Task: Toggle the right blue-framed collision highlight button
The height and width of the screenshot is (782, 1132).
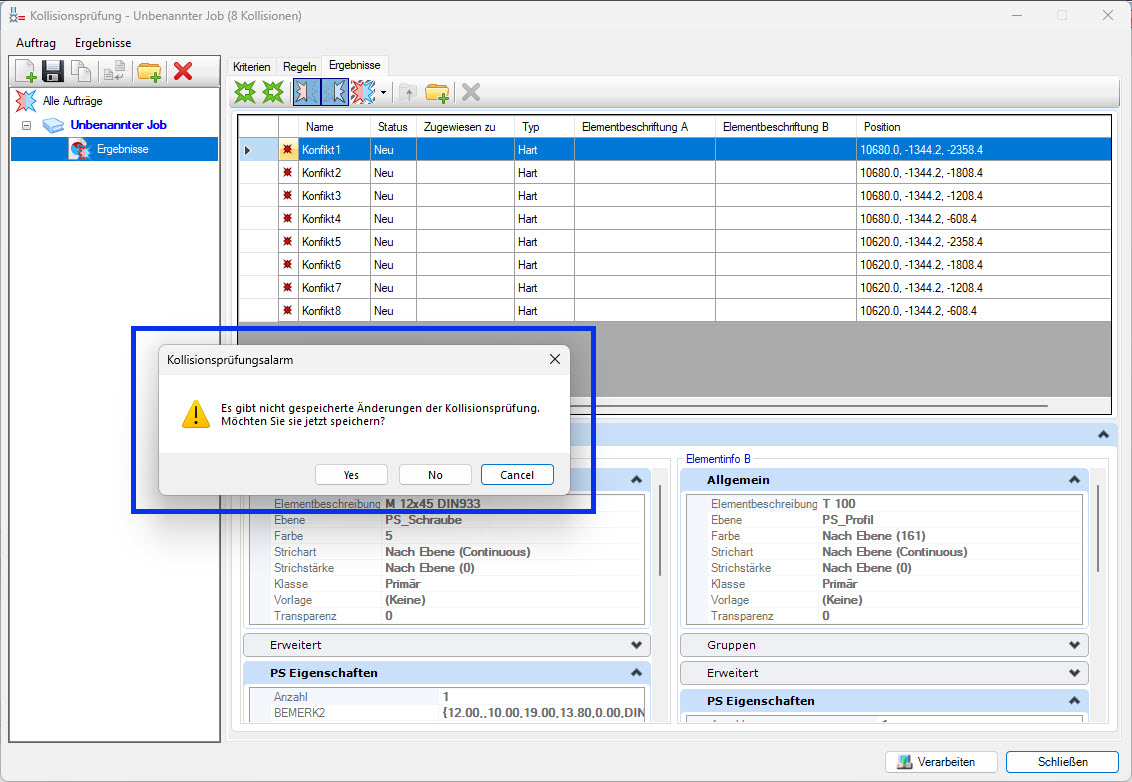Action: [335, 92]
